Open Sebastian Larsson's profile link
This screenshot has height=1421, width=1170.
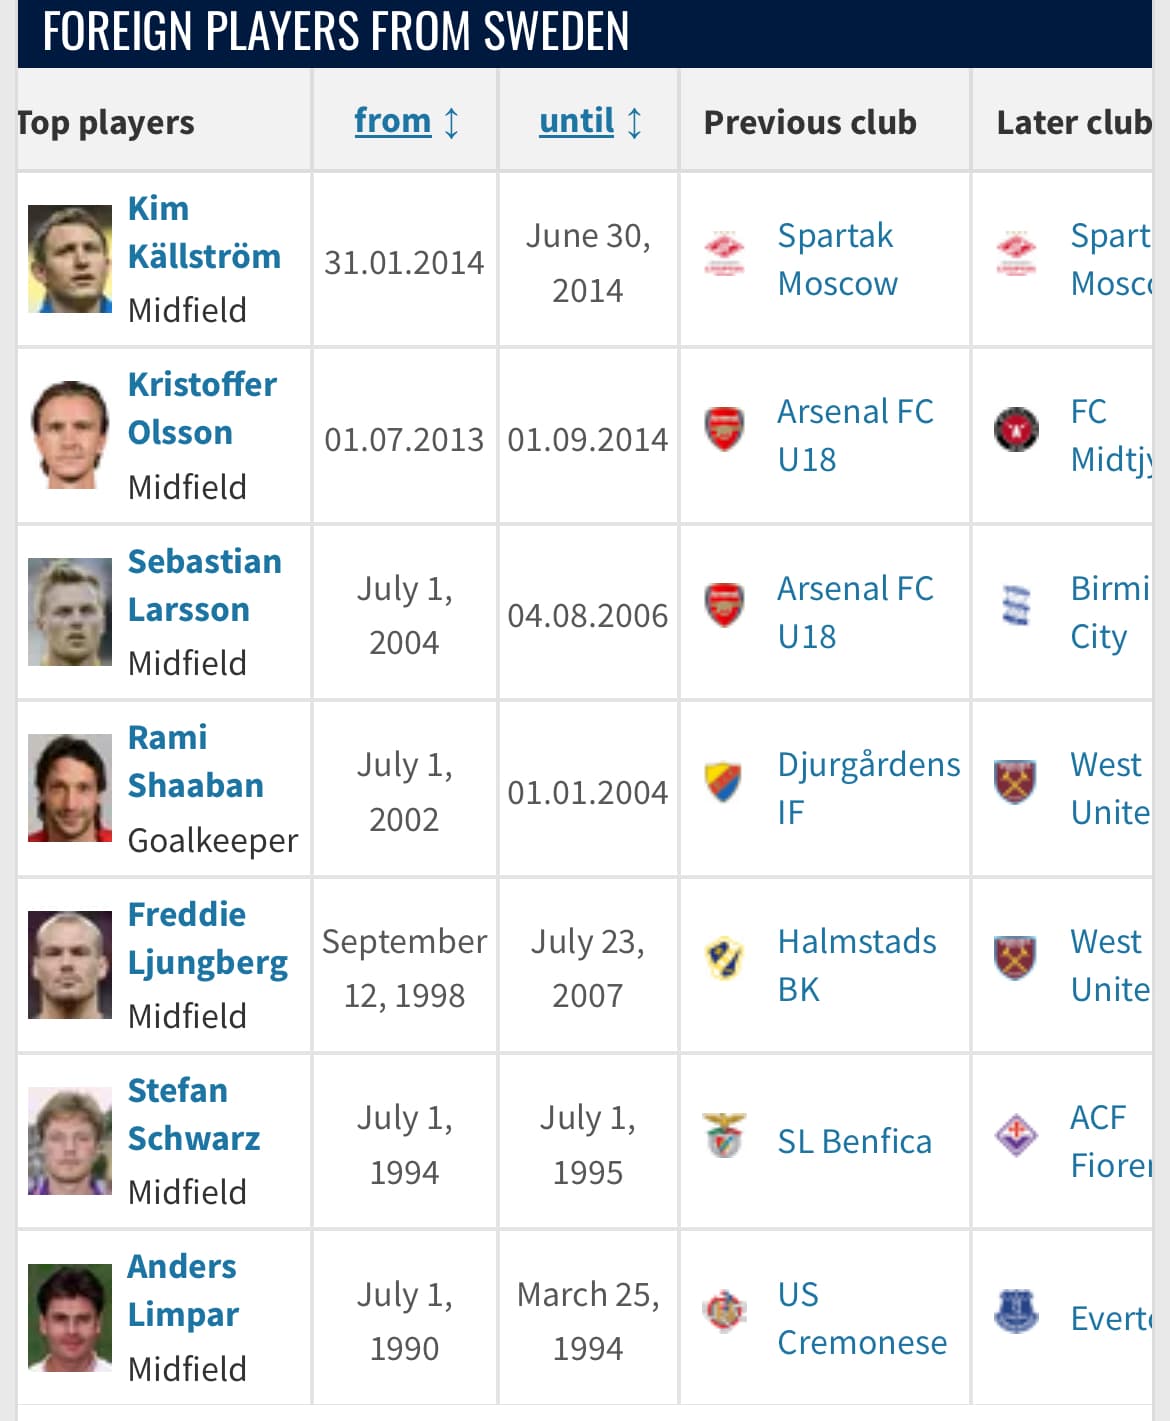click(204, 586)
